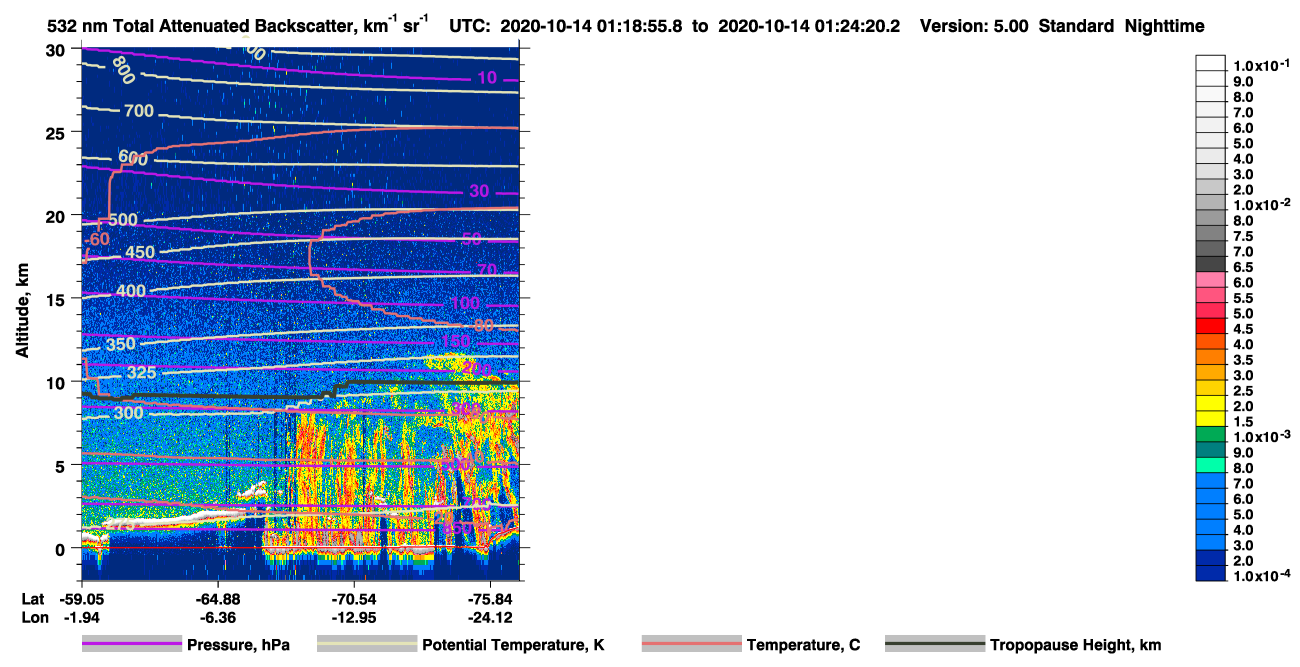
Task: Click the purple Pressure legend line
Action: point(132,645)
